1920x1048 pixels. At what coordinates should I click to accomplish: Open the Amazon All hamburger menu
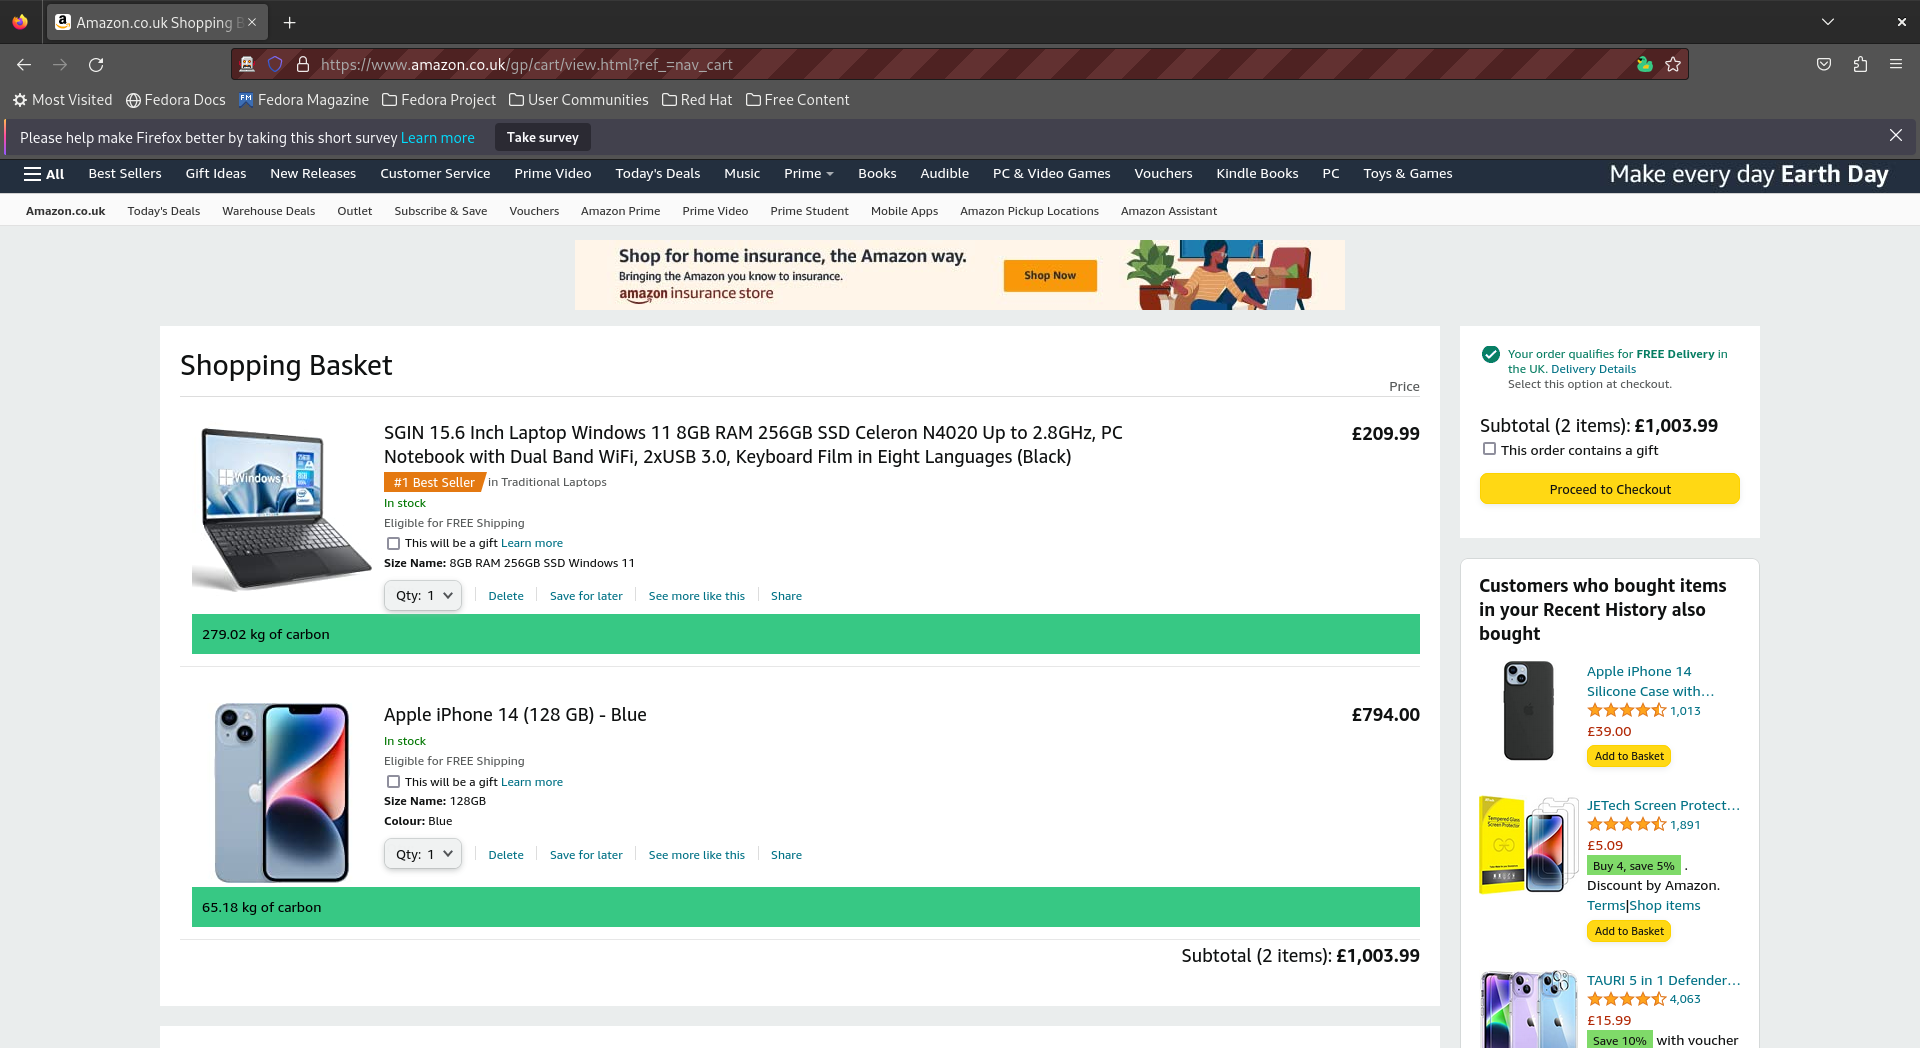tap(44, 174)
